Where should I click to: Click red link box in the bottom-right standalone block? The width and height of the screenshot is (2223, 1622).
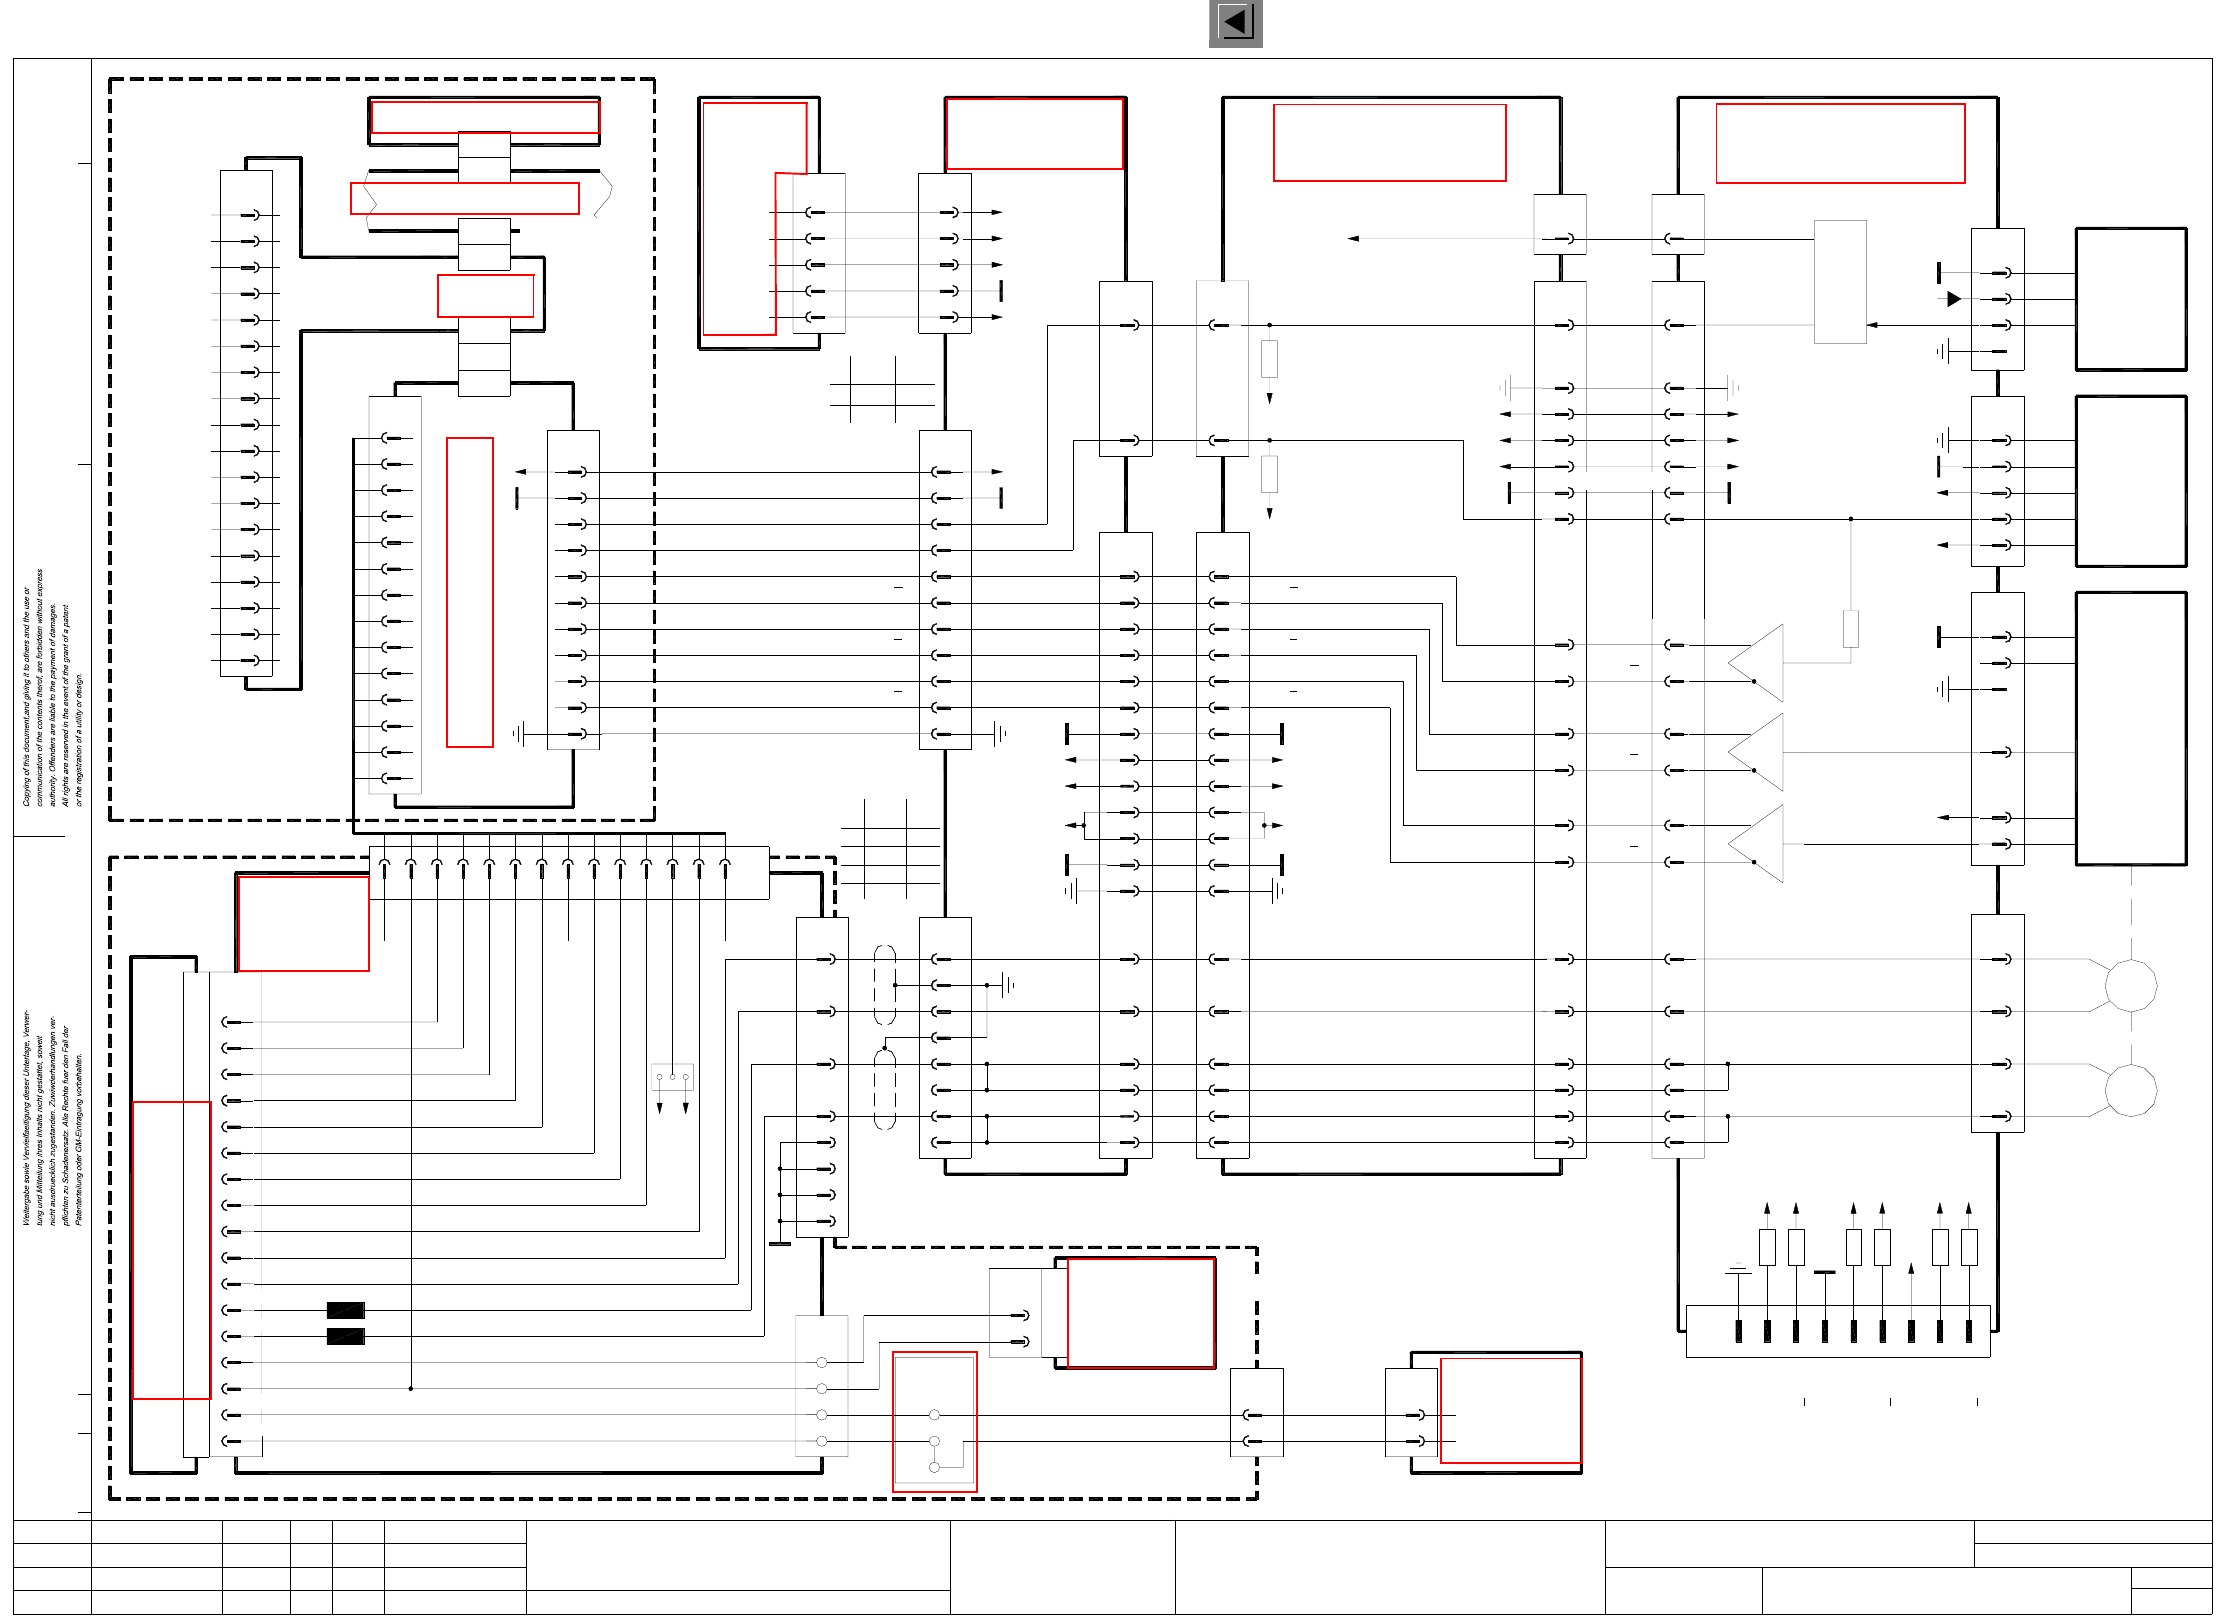tap(1510, 1410)
